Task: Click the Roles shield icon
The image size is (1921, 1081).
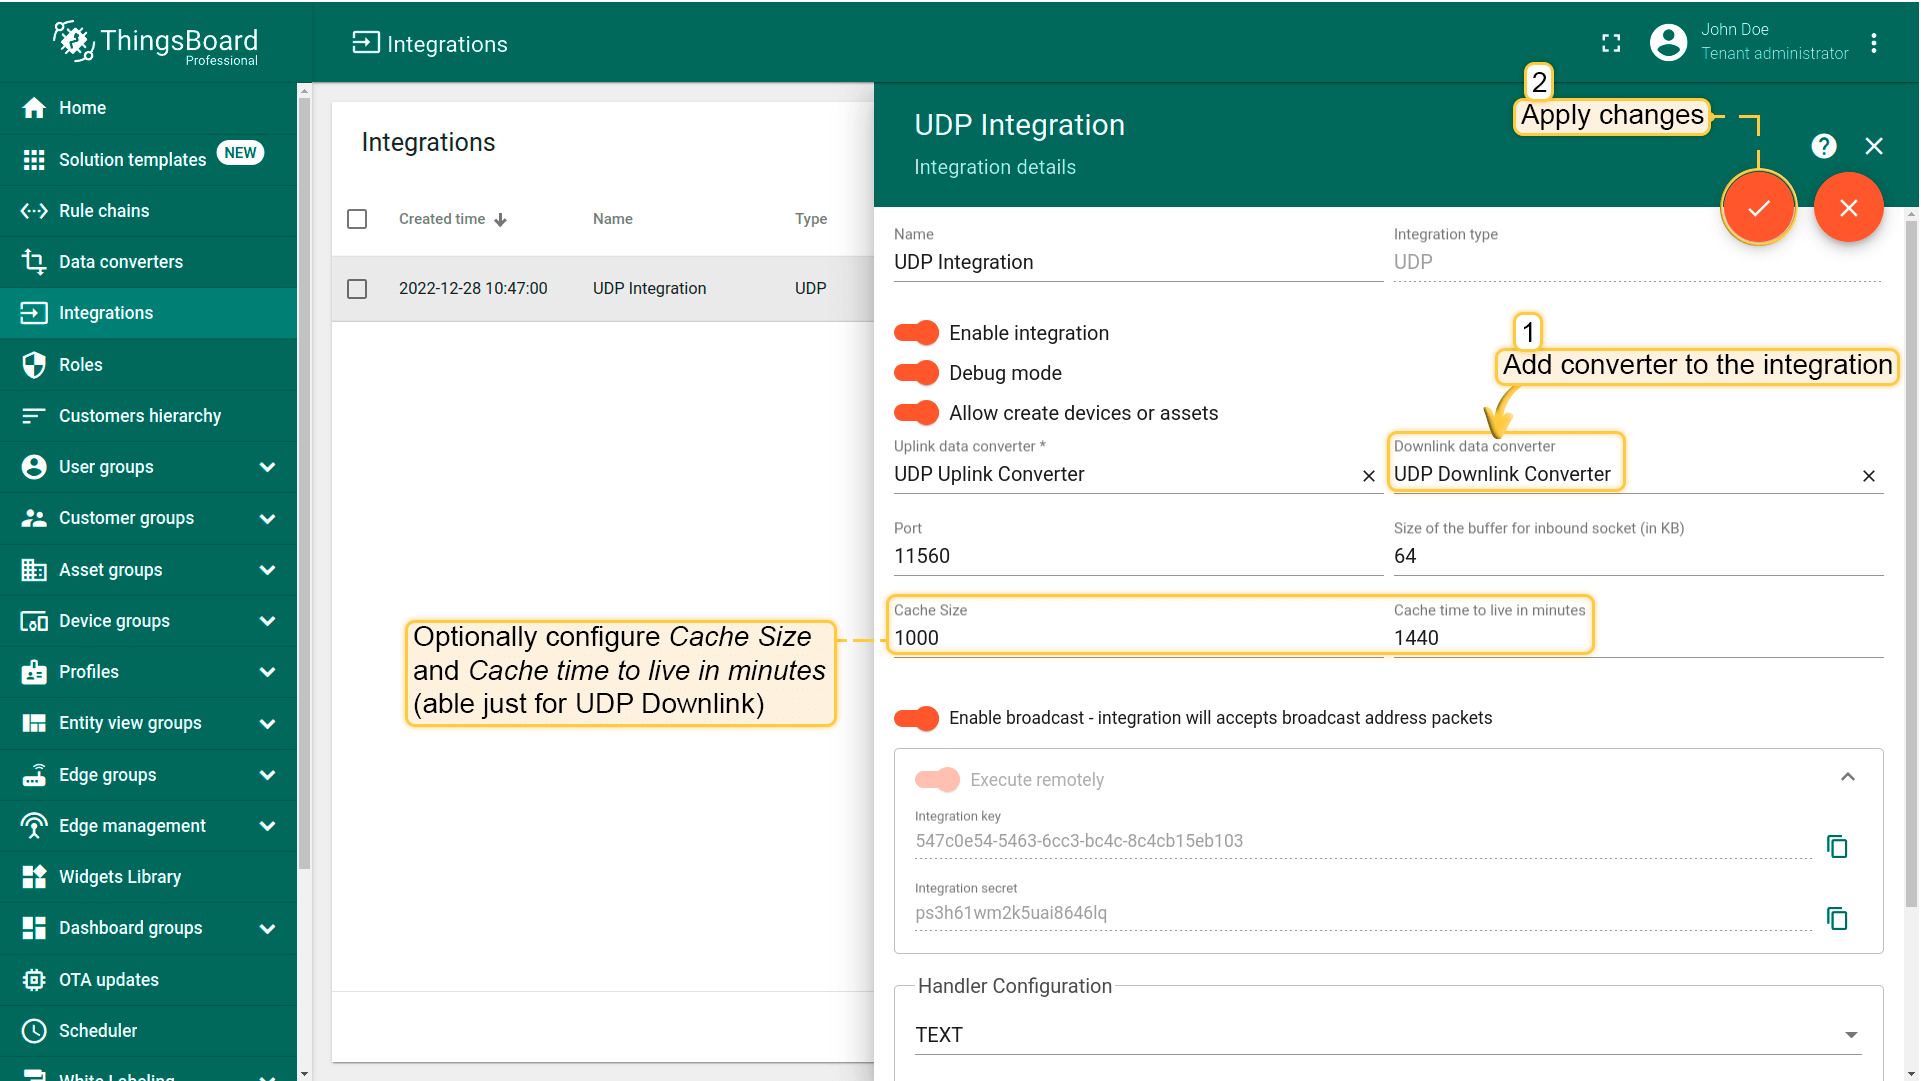Action: tap(34, 365)
